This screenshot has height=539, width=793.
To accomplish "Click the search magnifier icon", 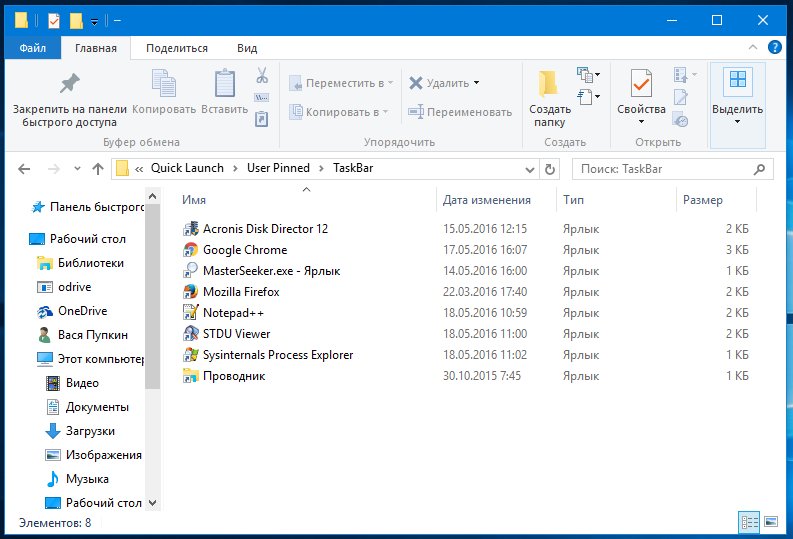I will tap(759, 169).
